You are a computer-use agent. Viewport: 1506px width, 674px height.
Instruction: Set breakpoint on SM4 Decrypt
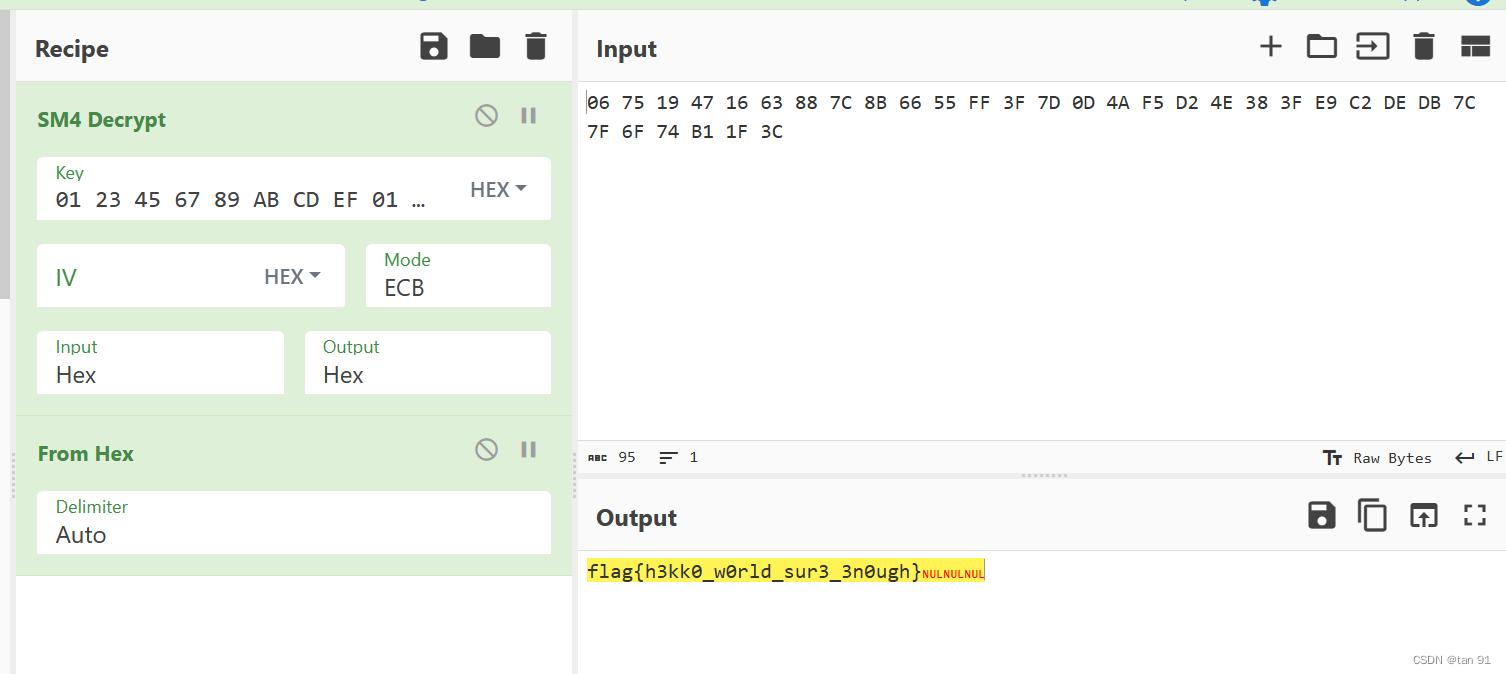click(x=529, y=116)
